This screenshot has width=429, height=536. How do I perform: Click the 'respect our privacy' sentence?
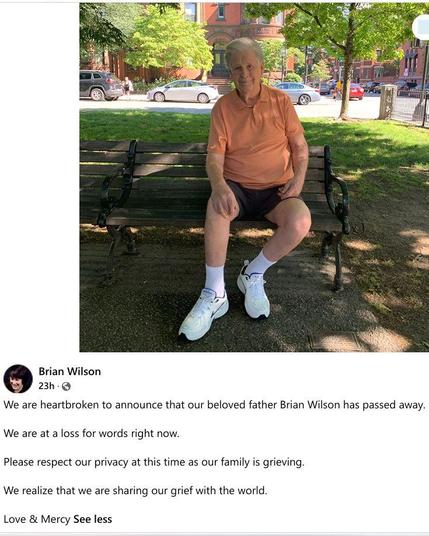click(x=154, y=462)
